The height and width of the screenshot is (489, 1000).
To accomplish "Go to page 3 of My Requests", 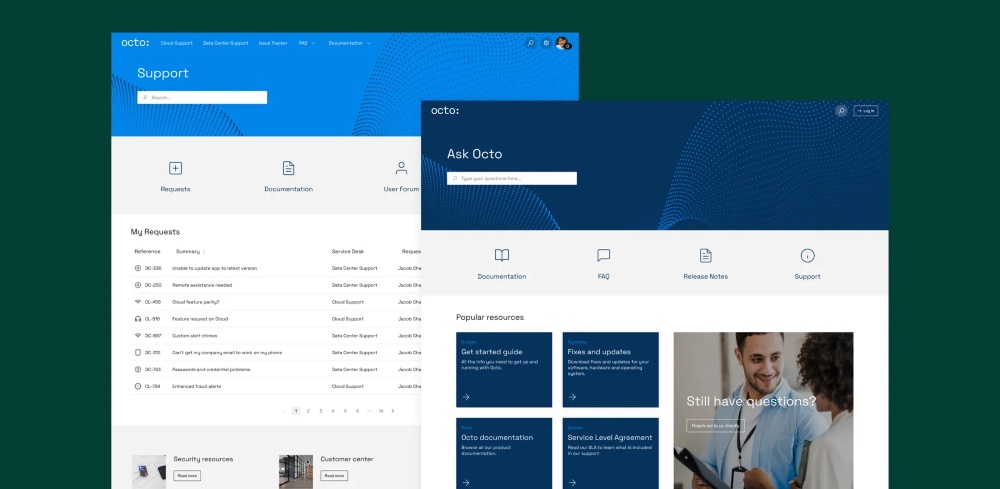I will point(321,411).
